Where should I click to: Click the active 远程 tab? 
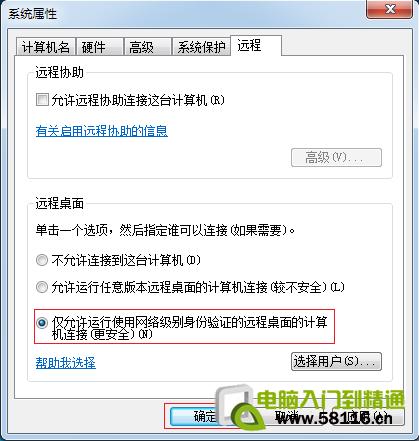pyautogui.click(x=256, y=45)
